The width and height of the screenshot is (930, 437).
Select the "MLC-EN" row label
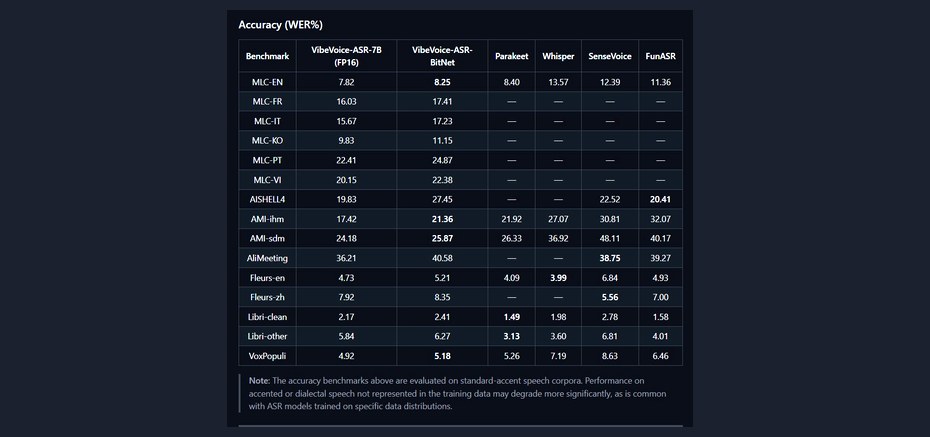tap(267, 82)
